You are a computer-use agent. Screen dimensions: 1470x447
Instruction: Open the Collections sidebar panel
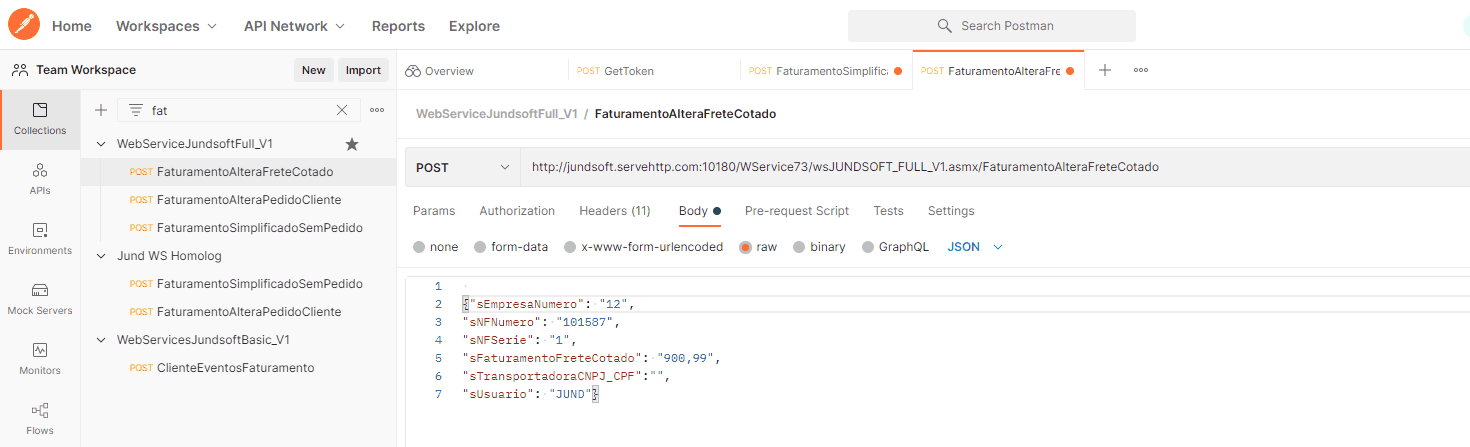[40, 119]
